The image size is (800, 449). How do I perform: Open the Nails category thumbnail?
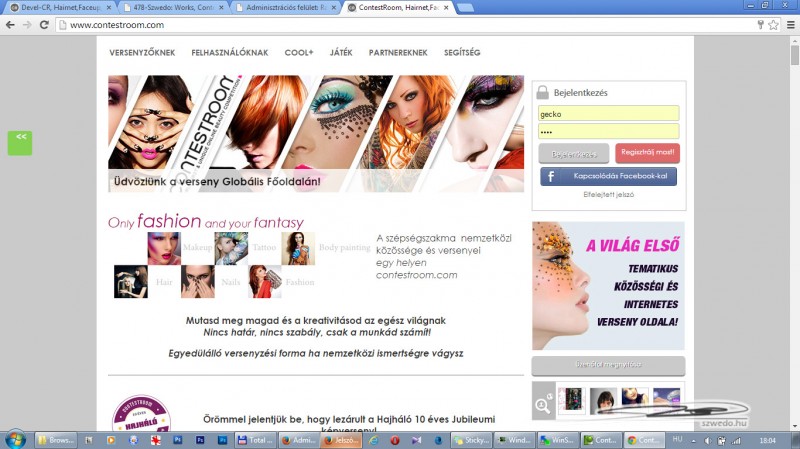pyautogui.click(x=197, y=282)
